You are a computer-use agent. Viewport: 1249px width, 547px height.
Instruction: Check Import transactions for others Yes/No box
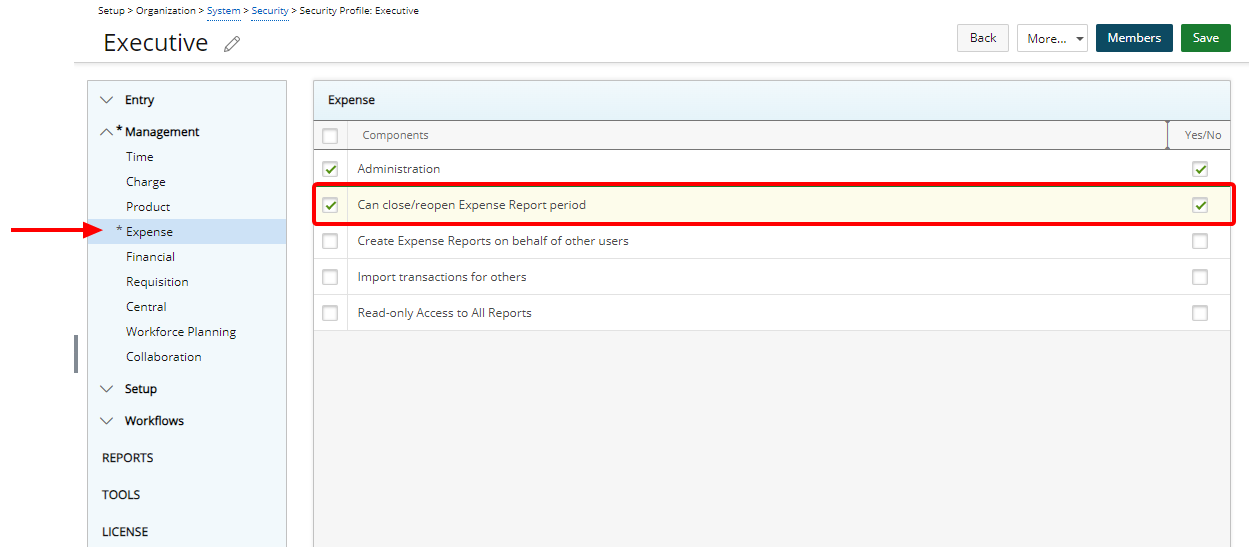[1200, 277]
